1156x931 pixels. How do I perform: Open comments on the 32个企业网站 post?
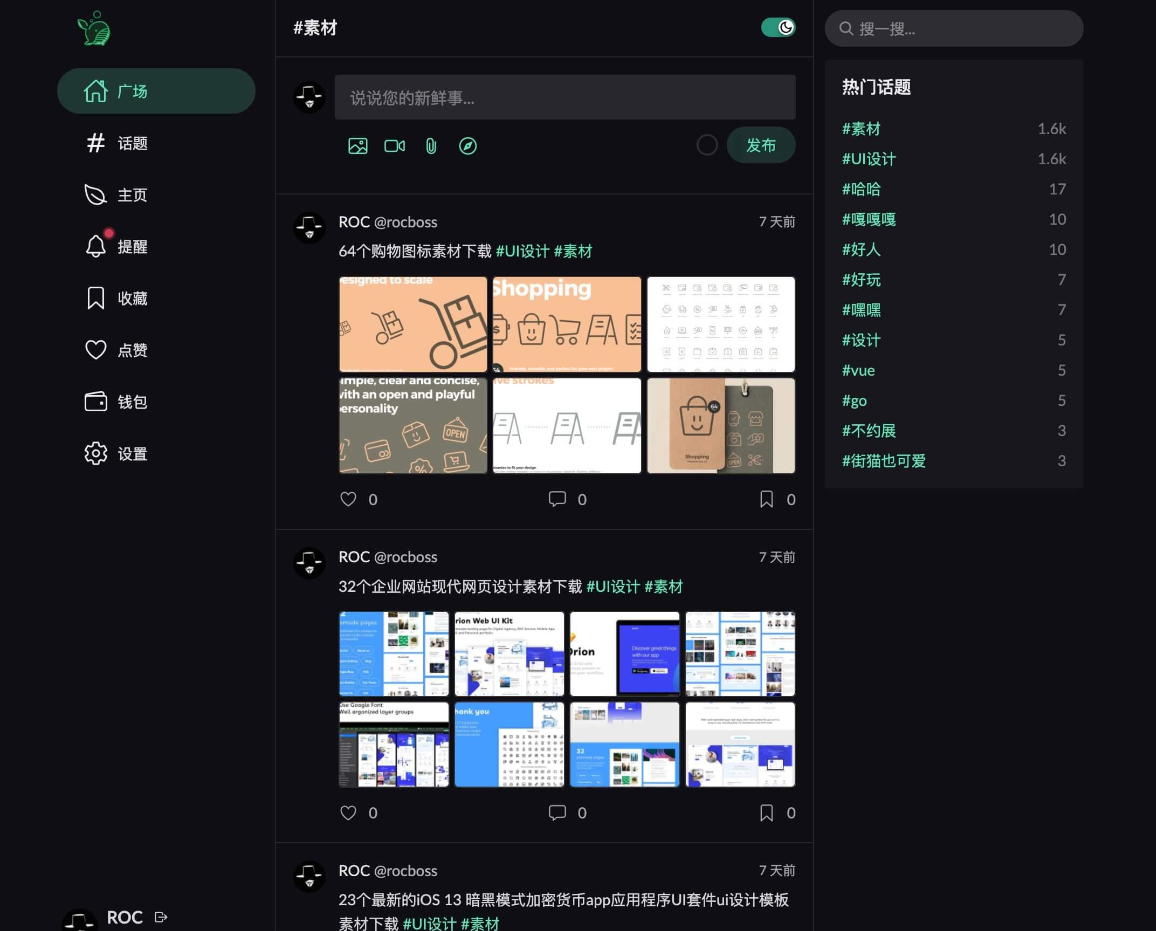tap(557, 812)
